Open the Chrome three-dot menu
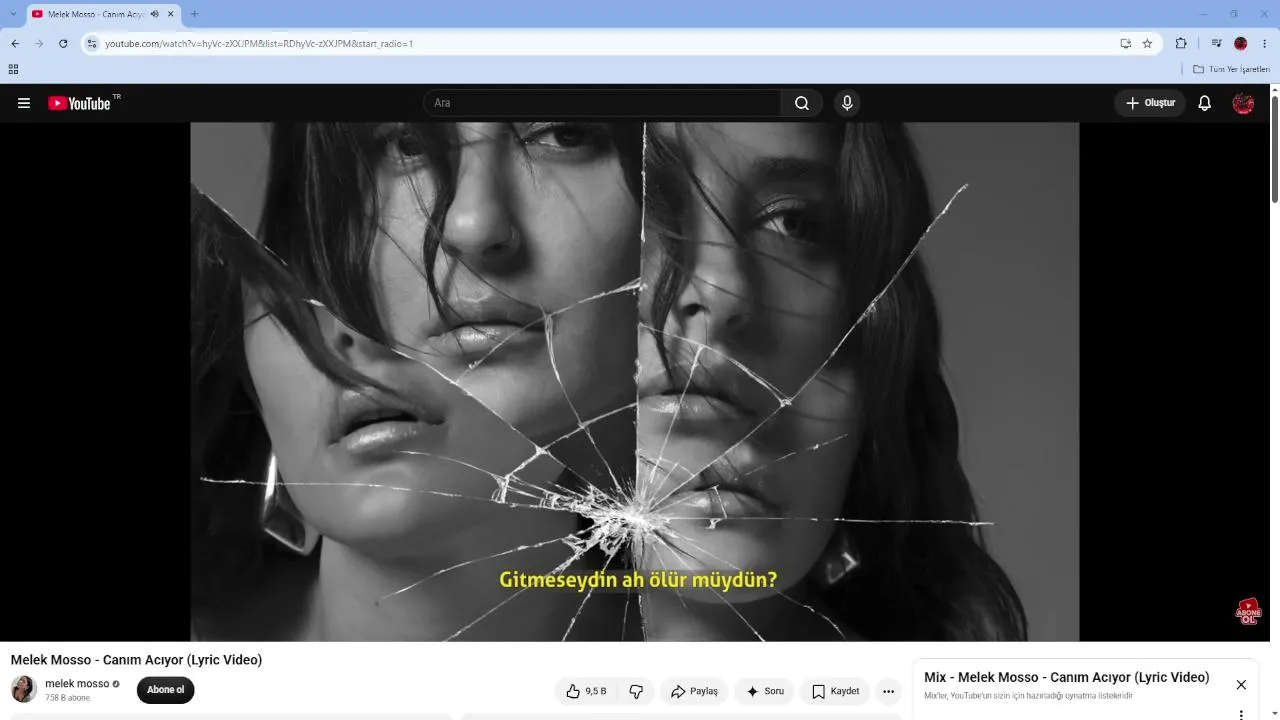This screenshot has height=720, width=1280. pyautogui.click(x=1265, y=44)
